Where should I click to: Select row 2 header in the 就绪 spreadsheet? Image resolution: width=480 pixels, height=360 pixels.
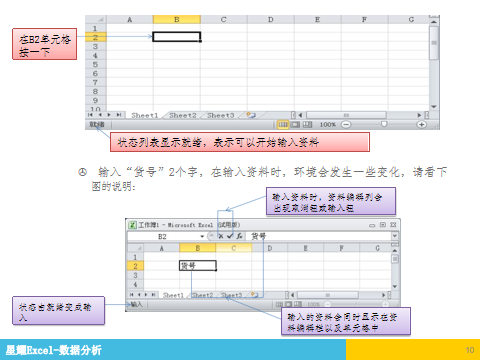pos(96,37)
